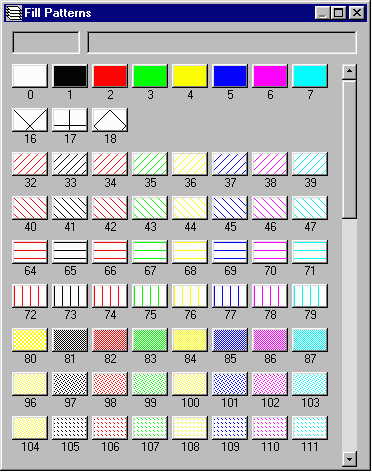Select cyan weave pattern 103

310,384
